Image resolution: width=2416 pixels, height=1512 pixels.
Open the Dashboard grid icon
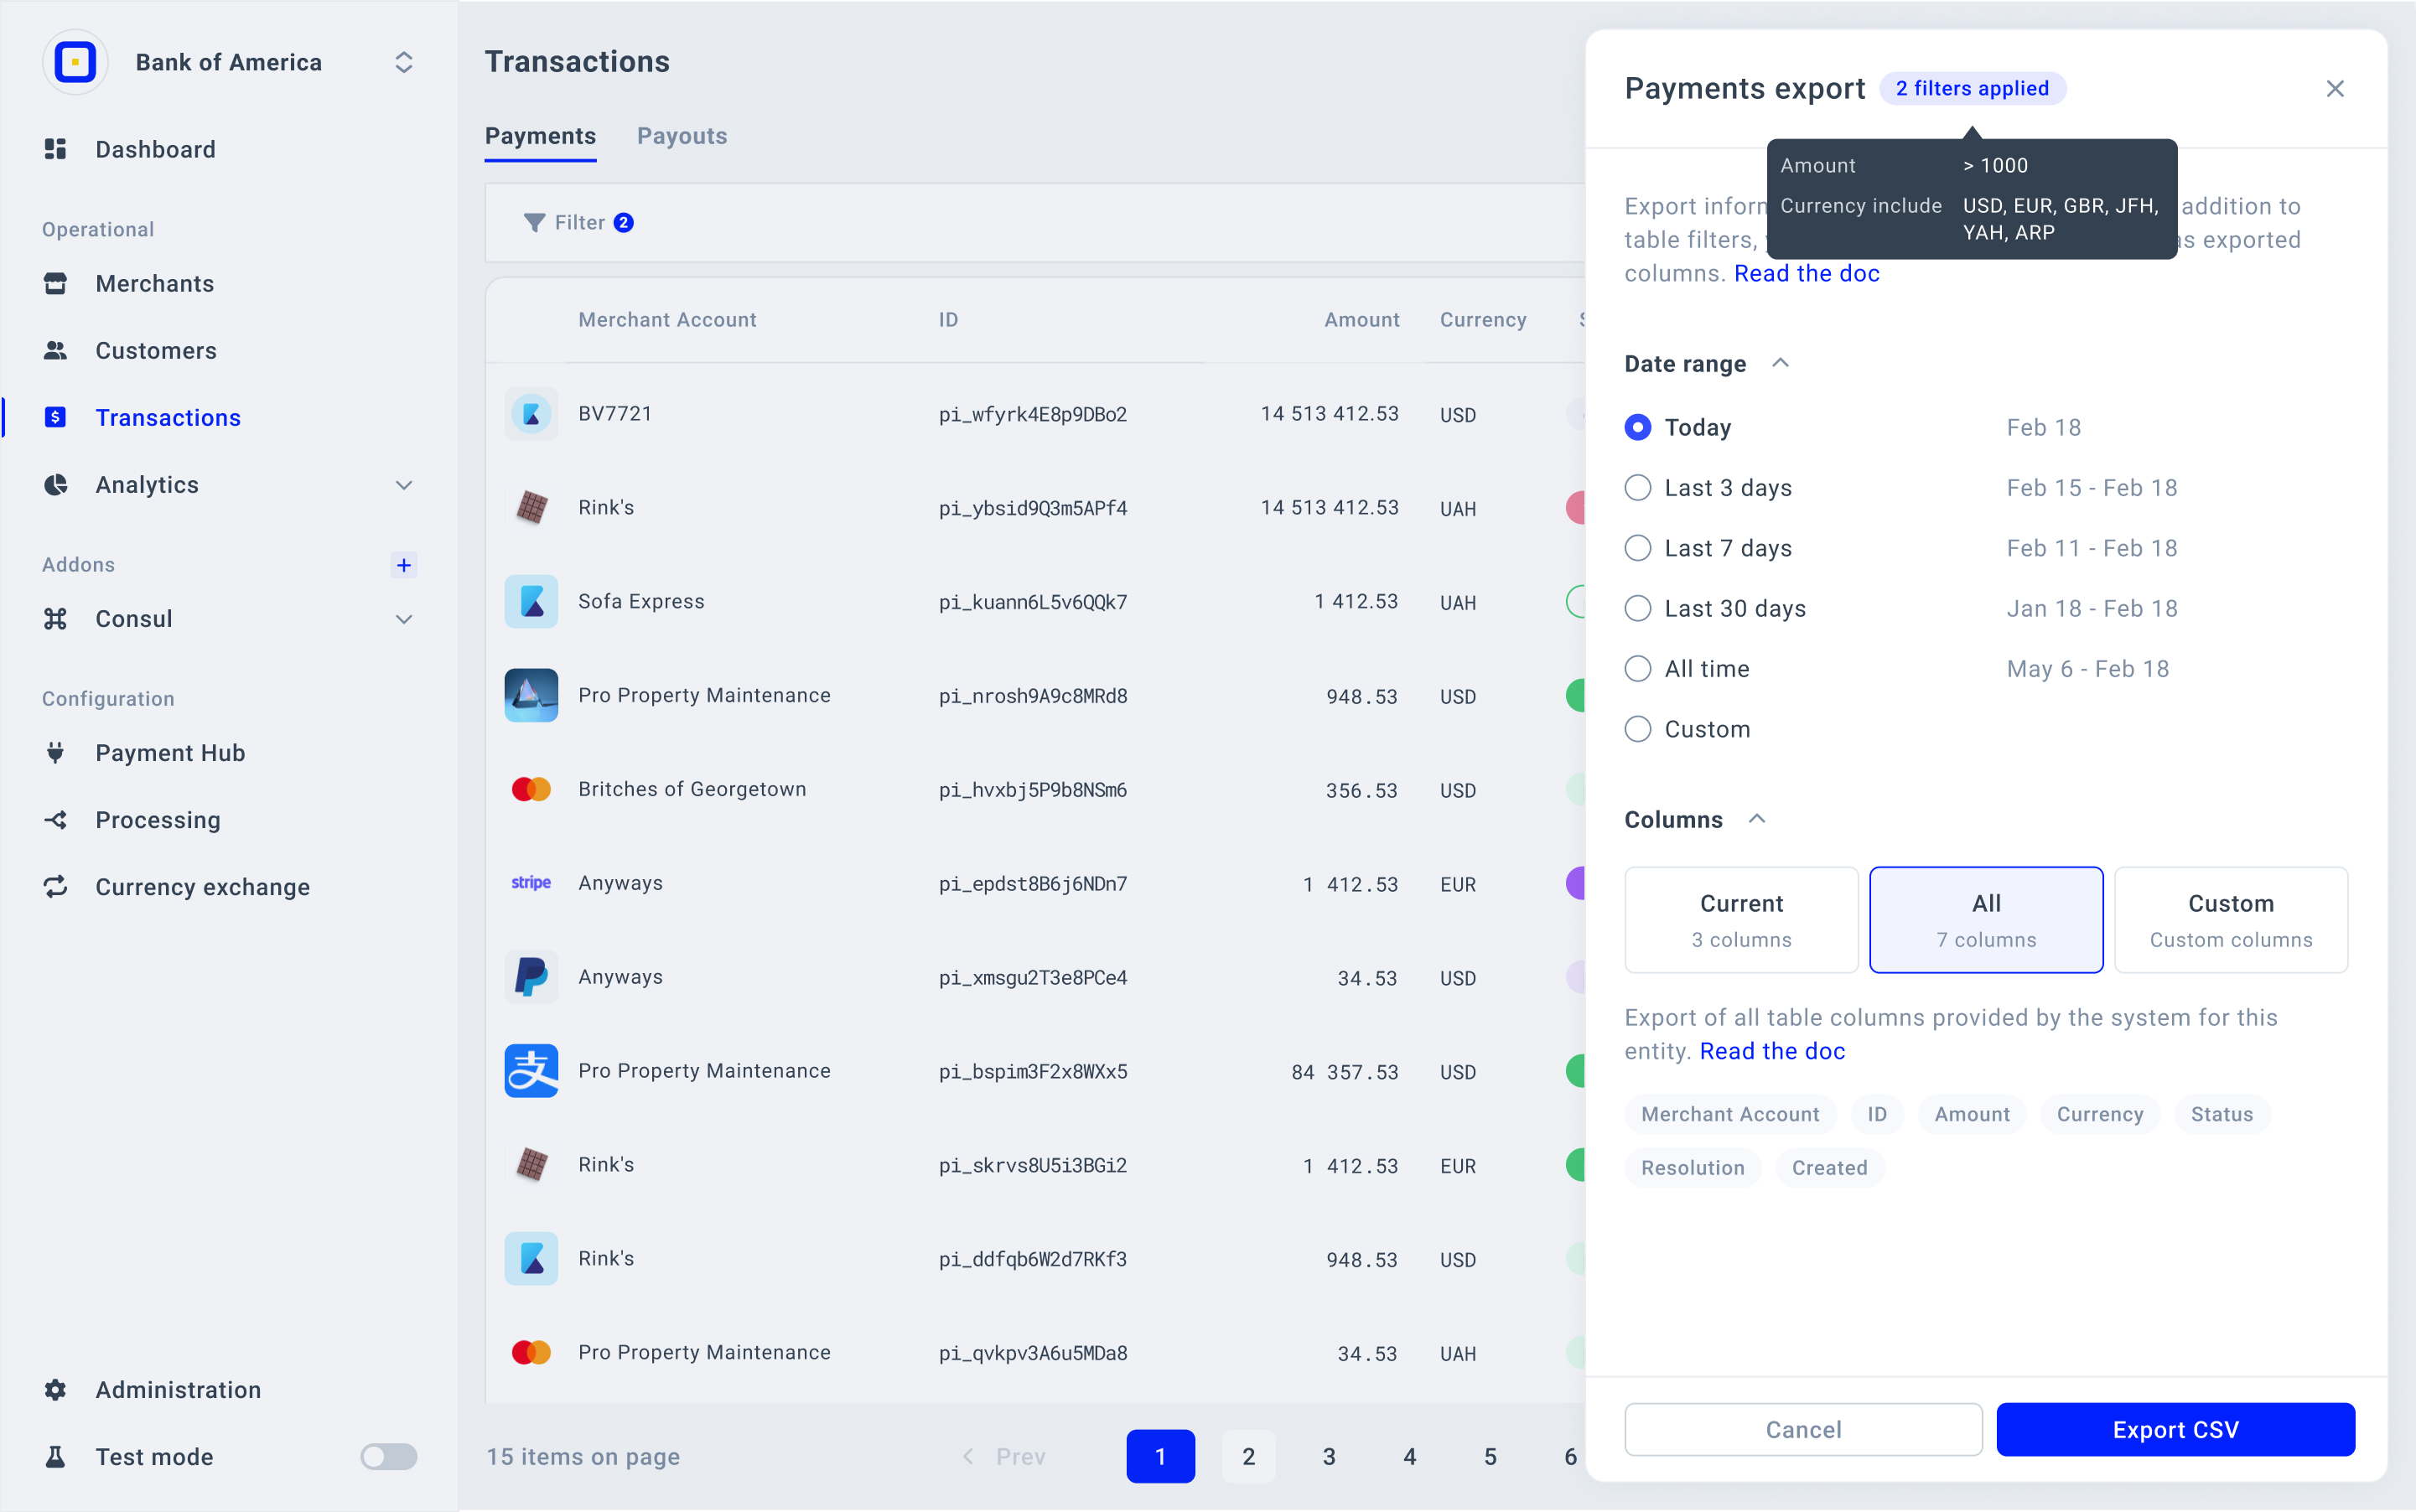pos(56,149)
